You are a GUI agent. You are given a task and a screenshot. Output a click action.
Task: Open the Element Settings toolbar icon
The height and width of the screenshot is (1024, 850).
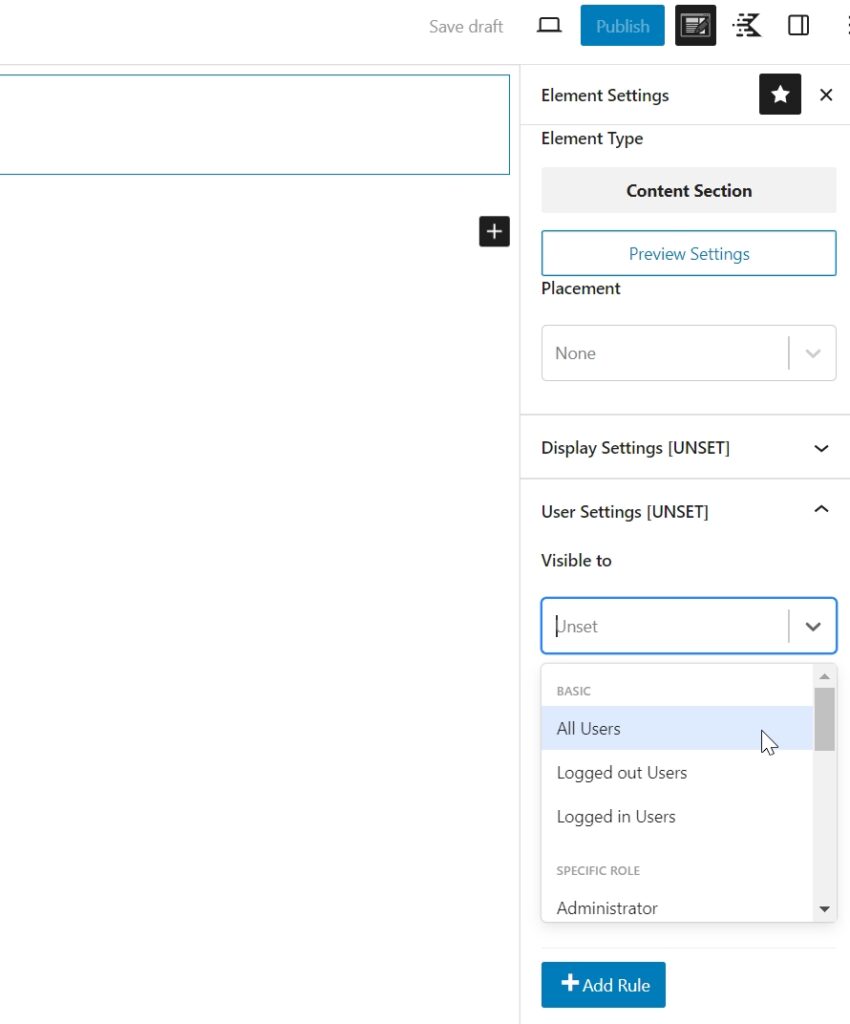click(x=695, y=26)
